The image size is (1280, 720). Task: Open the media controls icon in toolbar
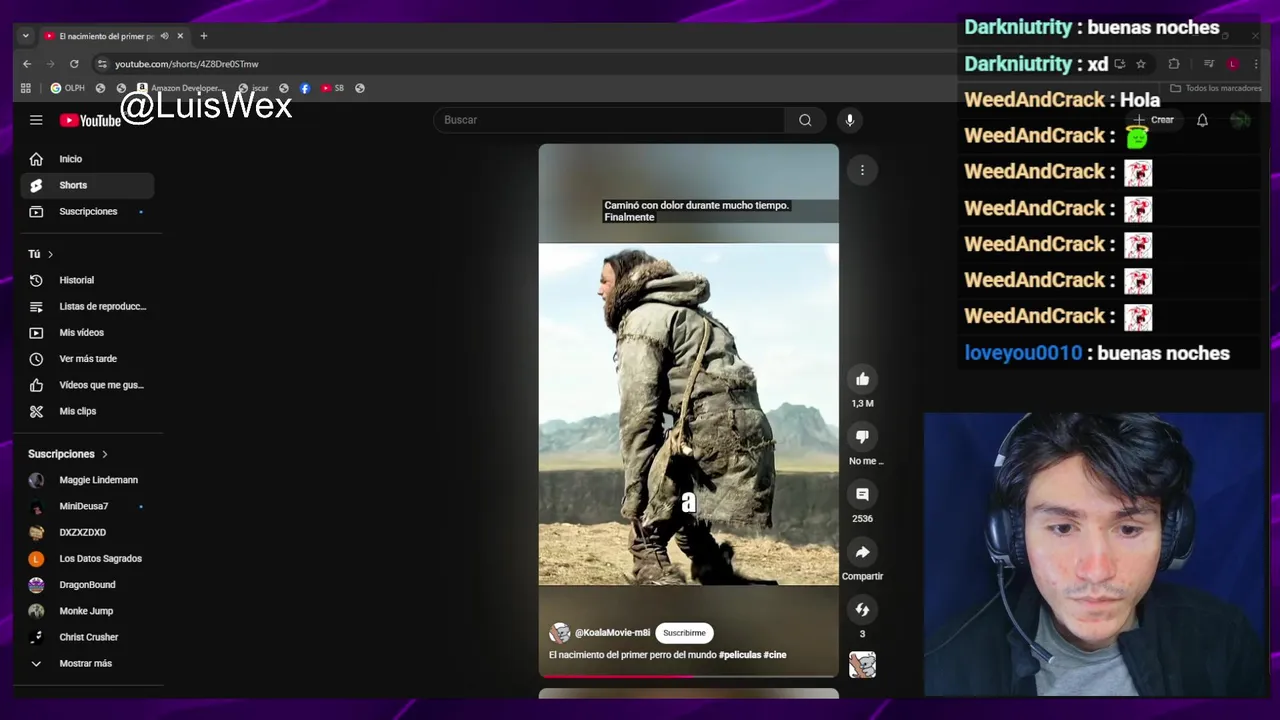click(x=1208, y=64)
